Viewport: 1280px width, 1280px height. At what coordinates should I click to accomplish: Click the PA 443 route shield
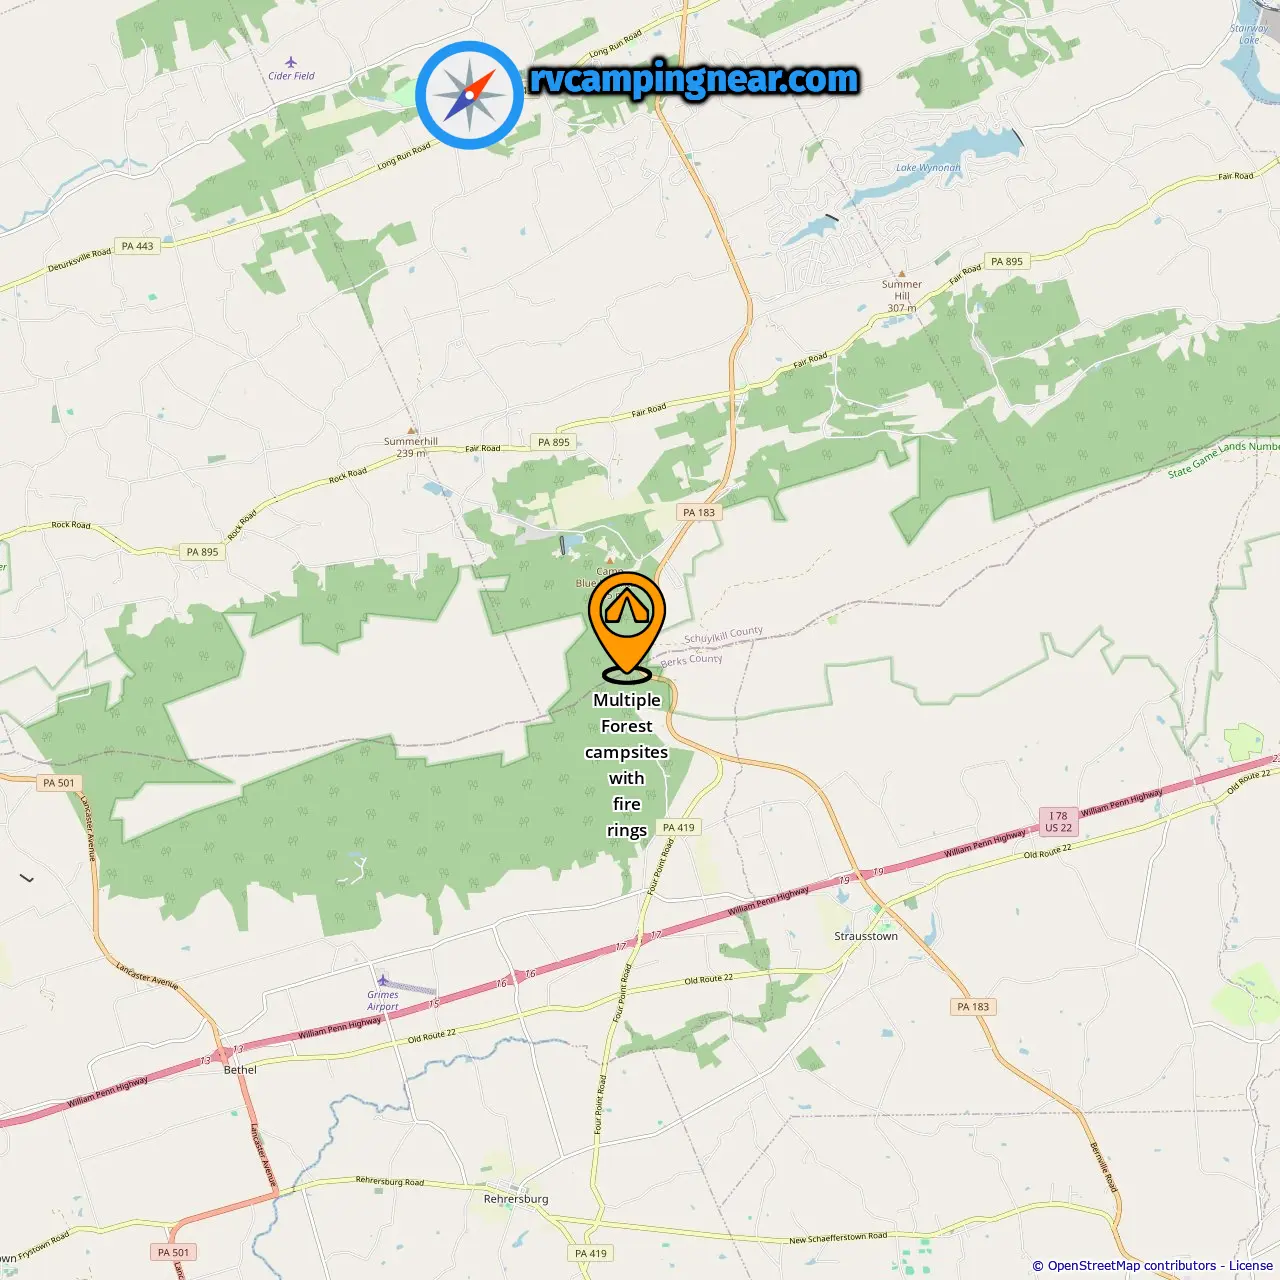[138, 246]
